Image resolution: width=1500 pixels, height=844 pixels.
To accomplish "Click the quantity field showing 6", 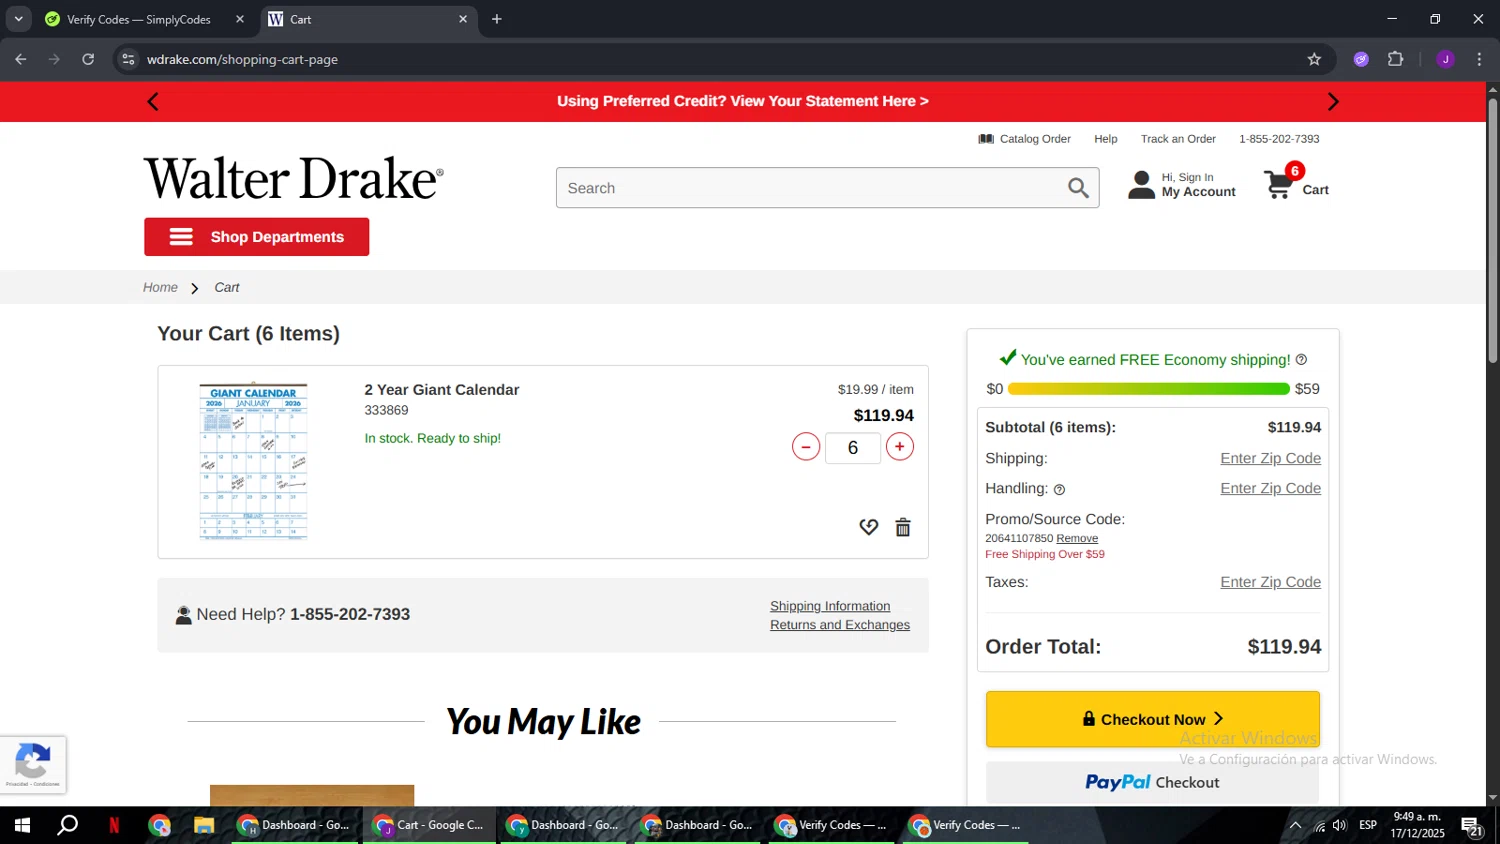I will tap(853, 448).
